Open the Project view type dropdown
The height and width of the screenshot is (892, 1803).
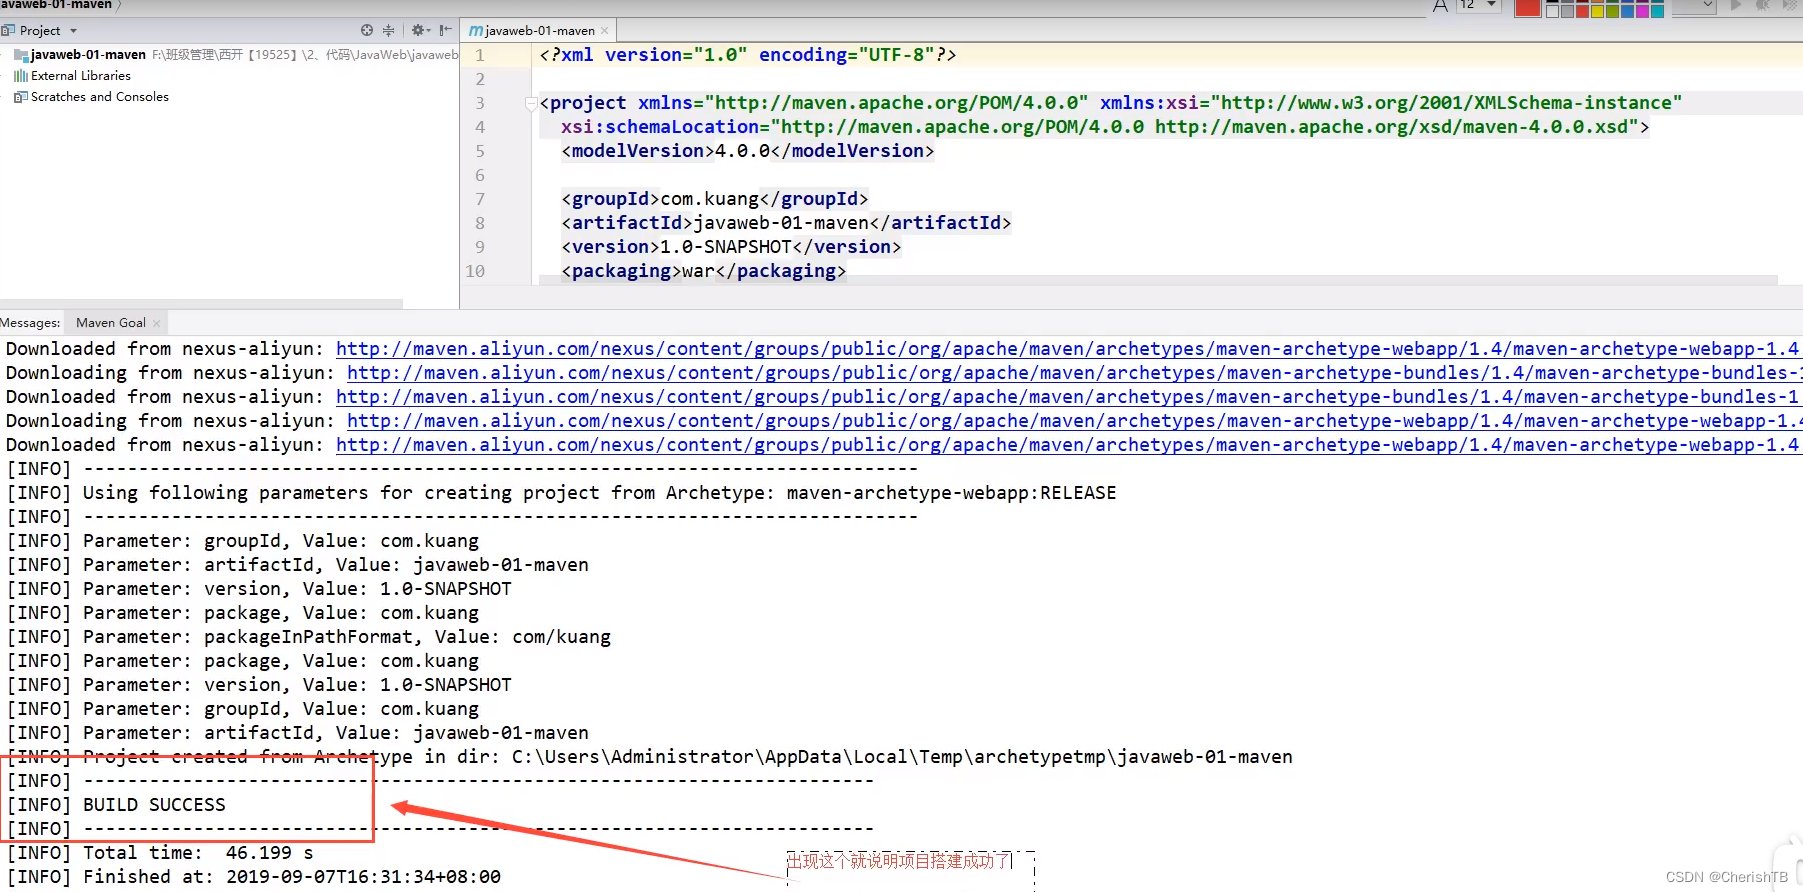(73, 31)
